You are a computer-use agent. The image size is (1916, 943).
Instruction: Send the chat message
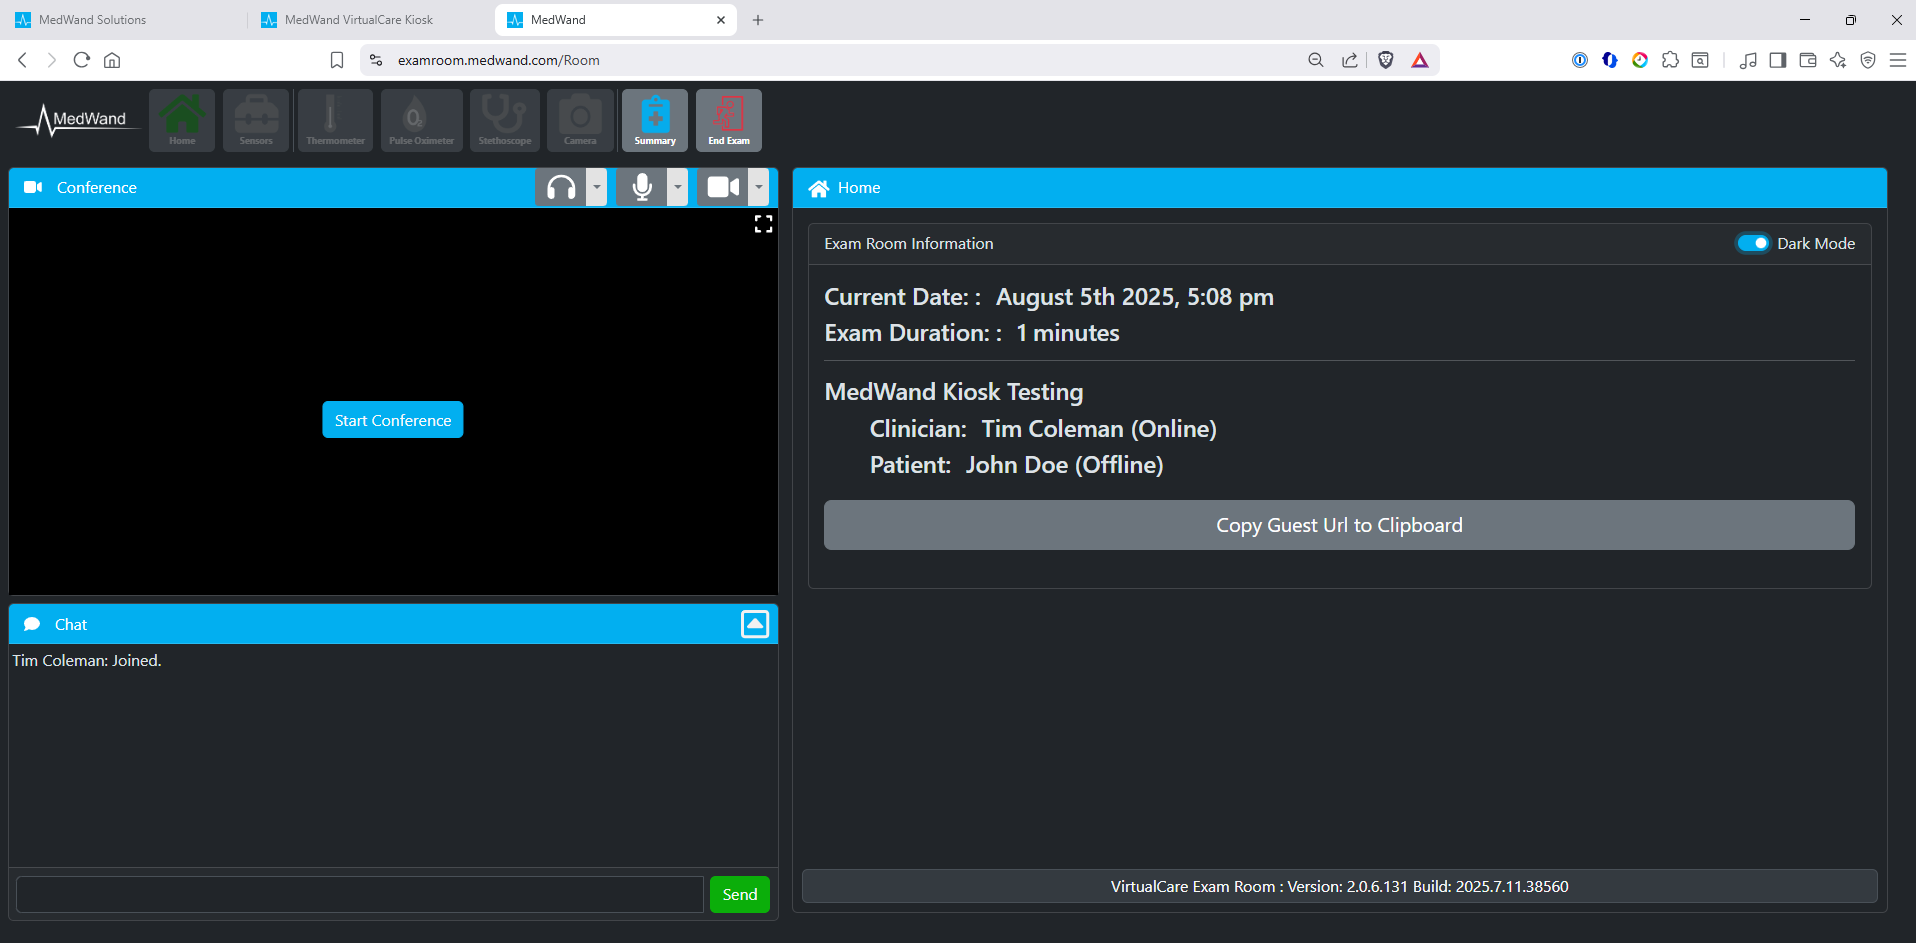[740, 894]
